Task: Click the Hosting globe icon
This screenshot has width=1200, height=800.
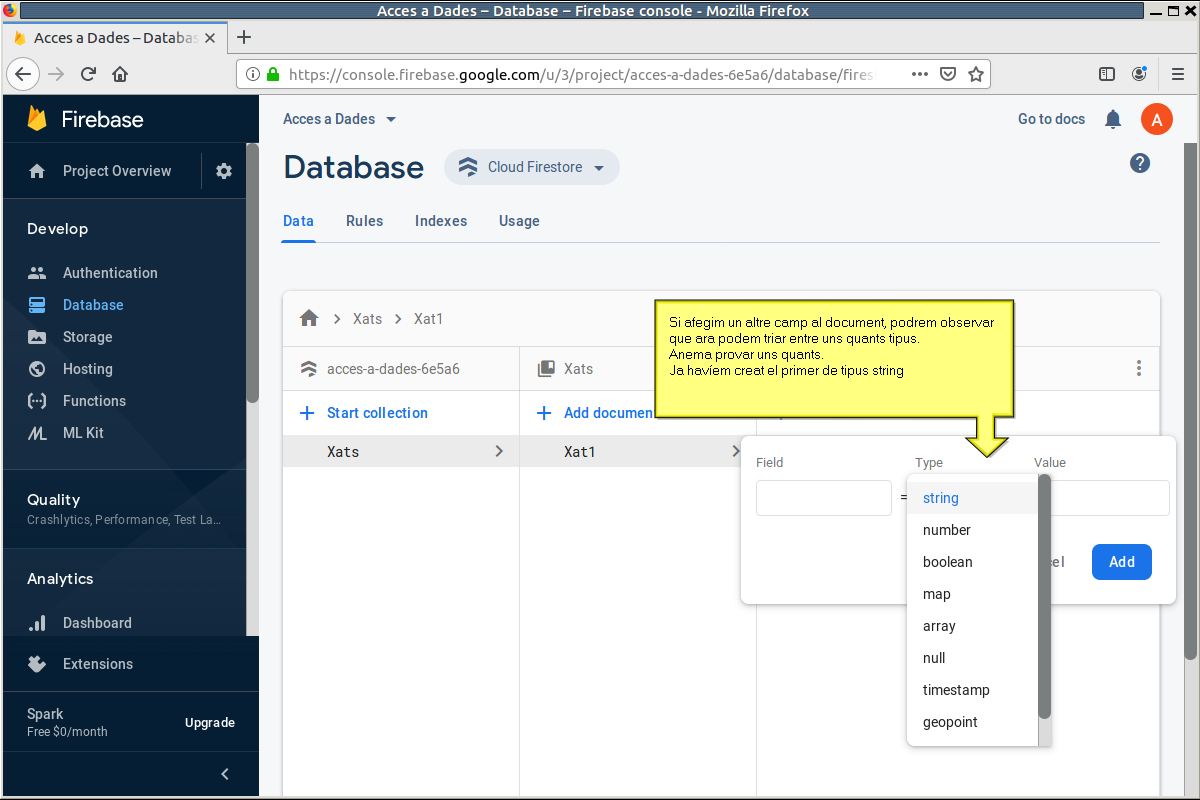Action: (37, 369)
